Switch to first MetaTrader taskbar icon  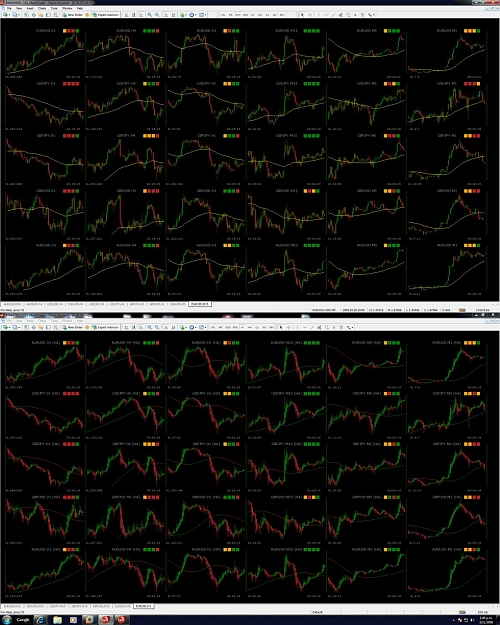tap(105, 620)
